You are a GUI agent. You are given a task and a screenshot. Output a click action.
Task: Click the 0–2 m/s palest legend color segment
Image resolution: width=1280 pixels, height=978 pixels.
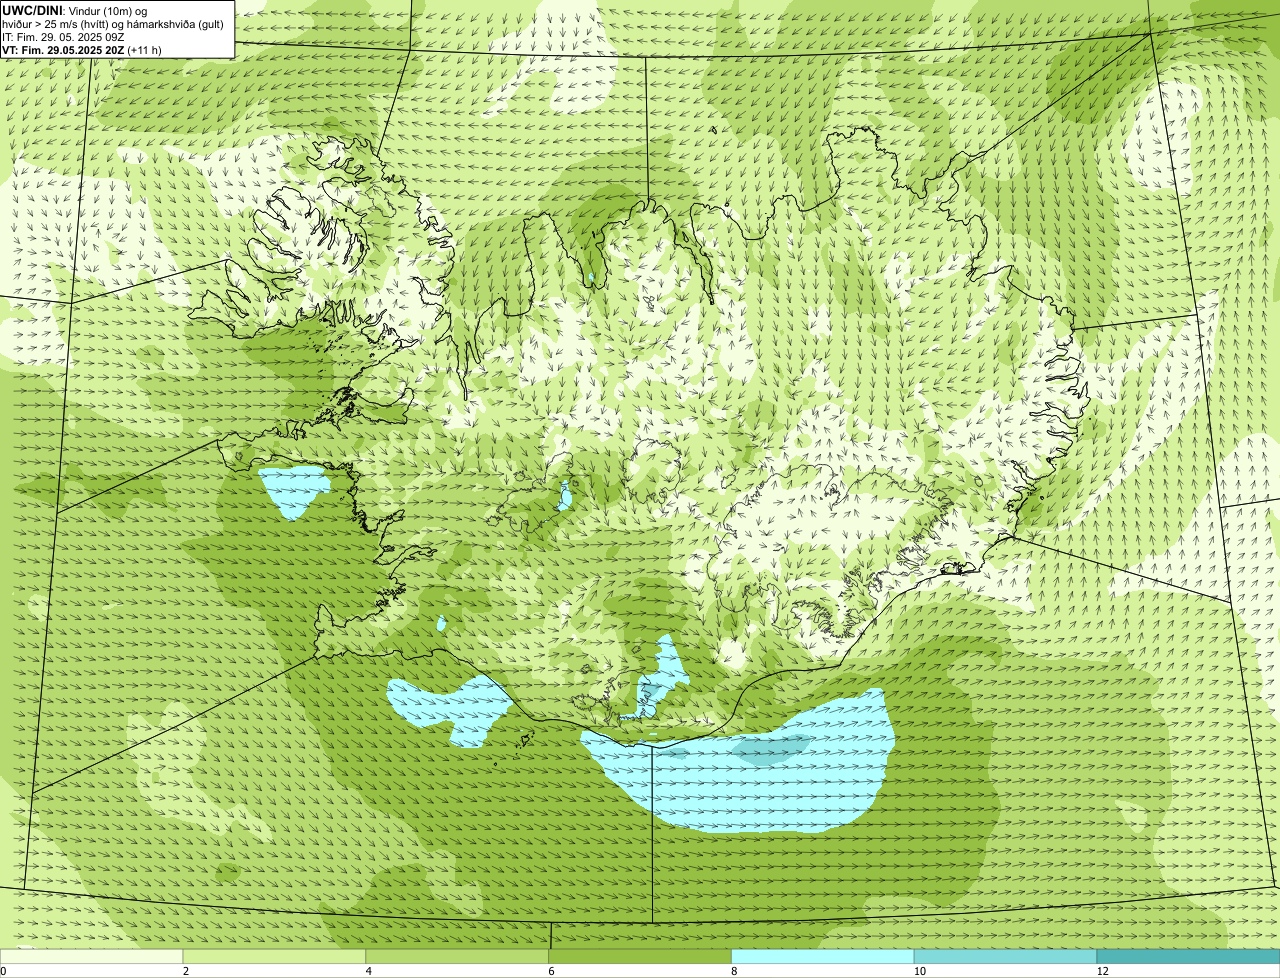coord(91,957)
